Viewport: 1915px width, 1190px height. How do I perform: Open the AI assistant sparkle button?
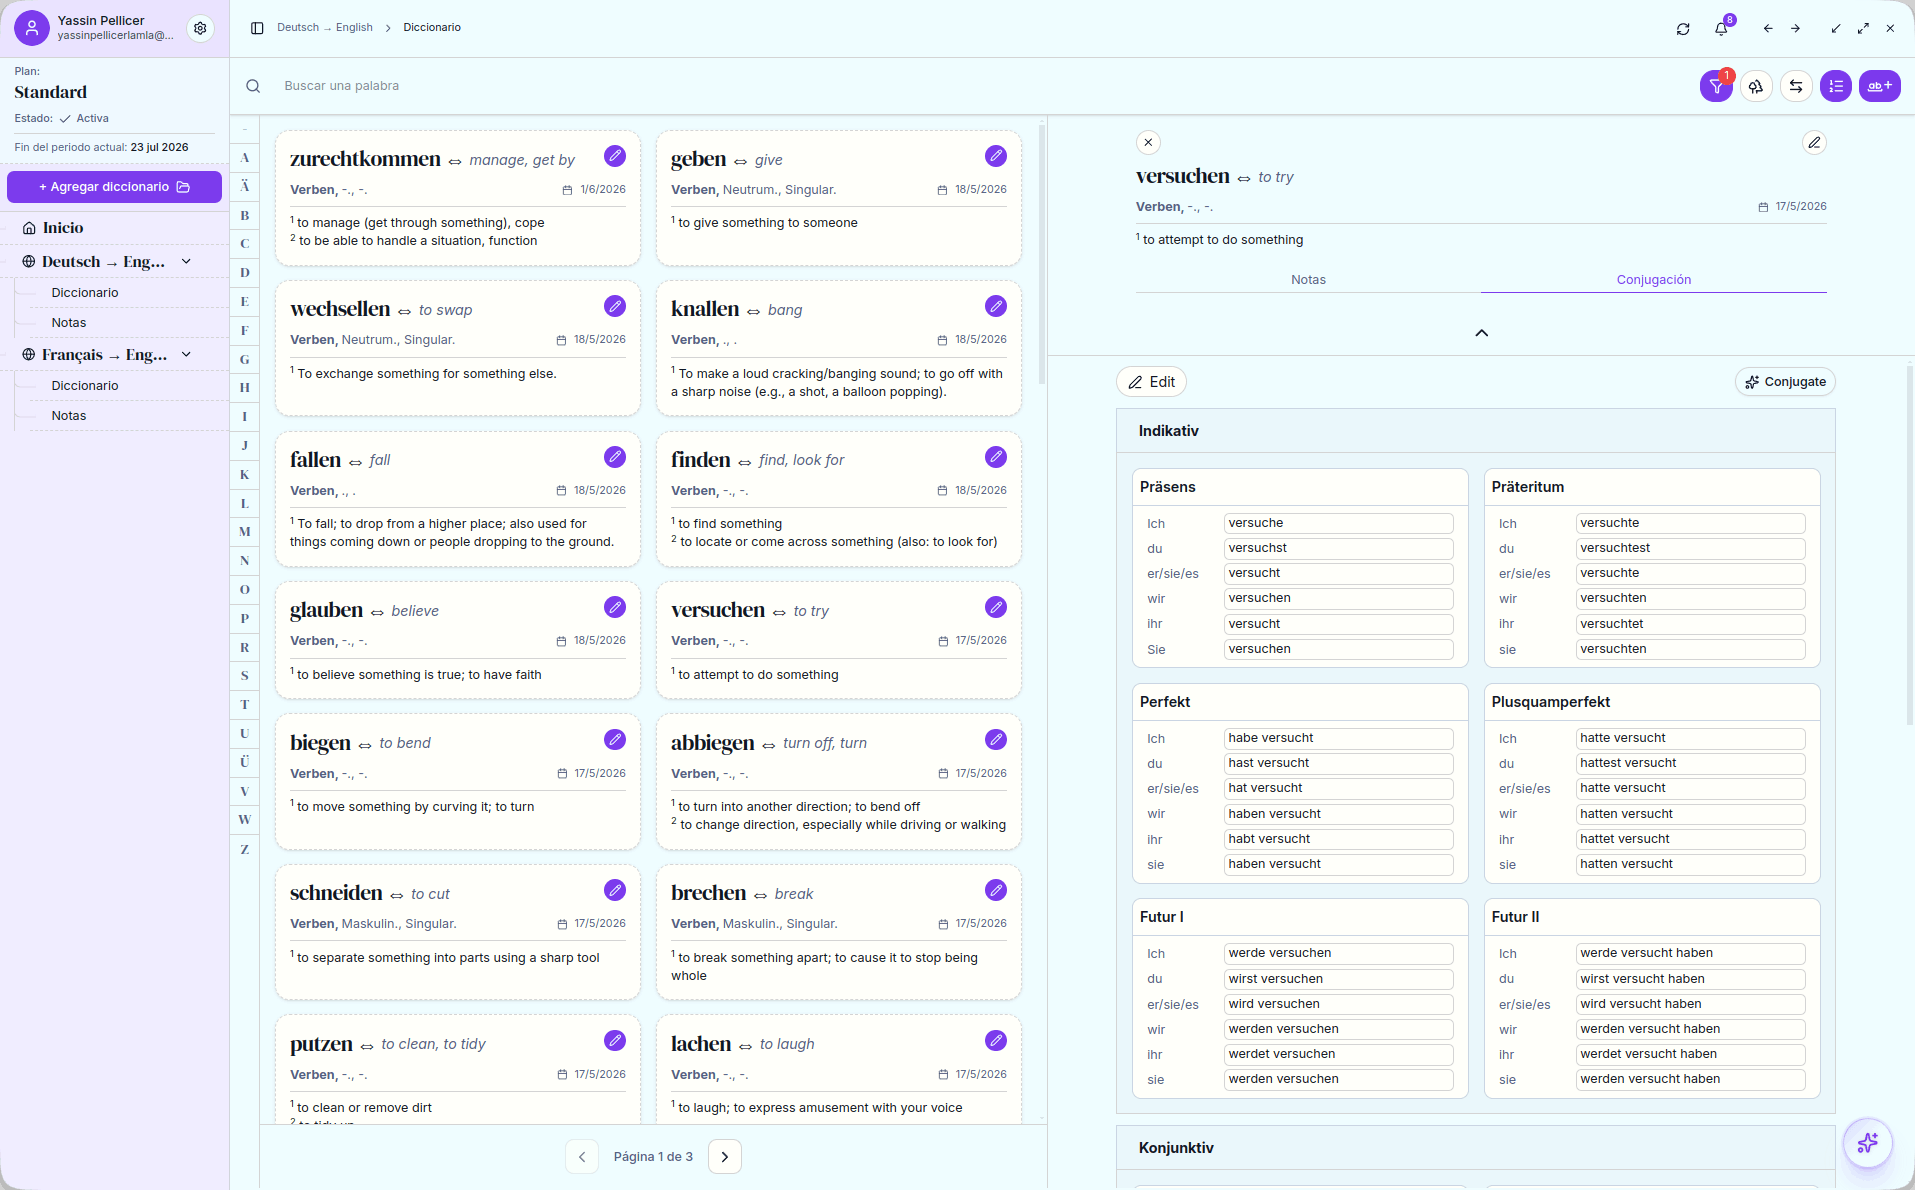1868,1143
